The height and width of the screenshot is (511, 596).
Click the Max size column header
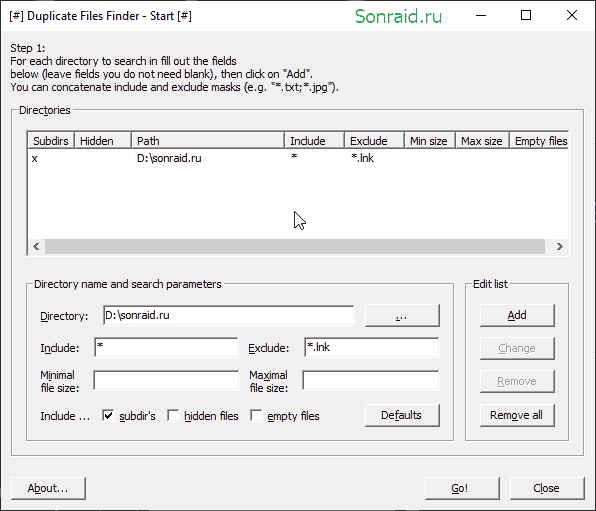(482, 141)
